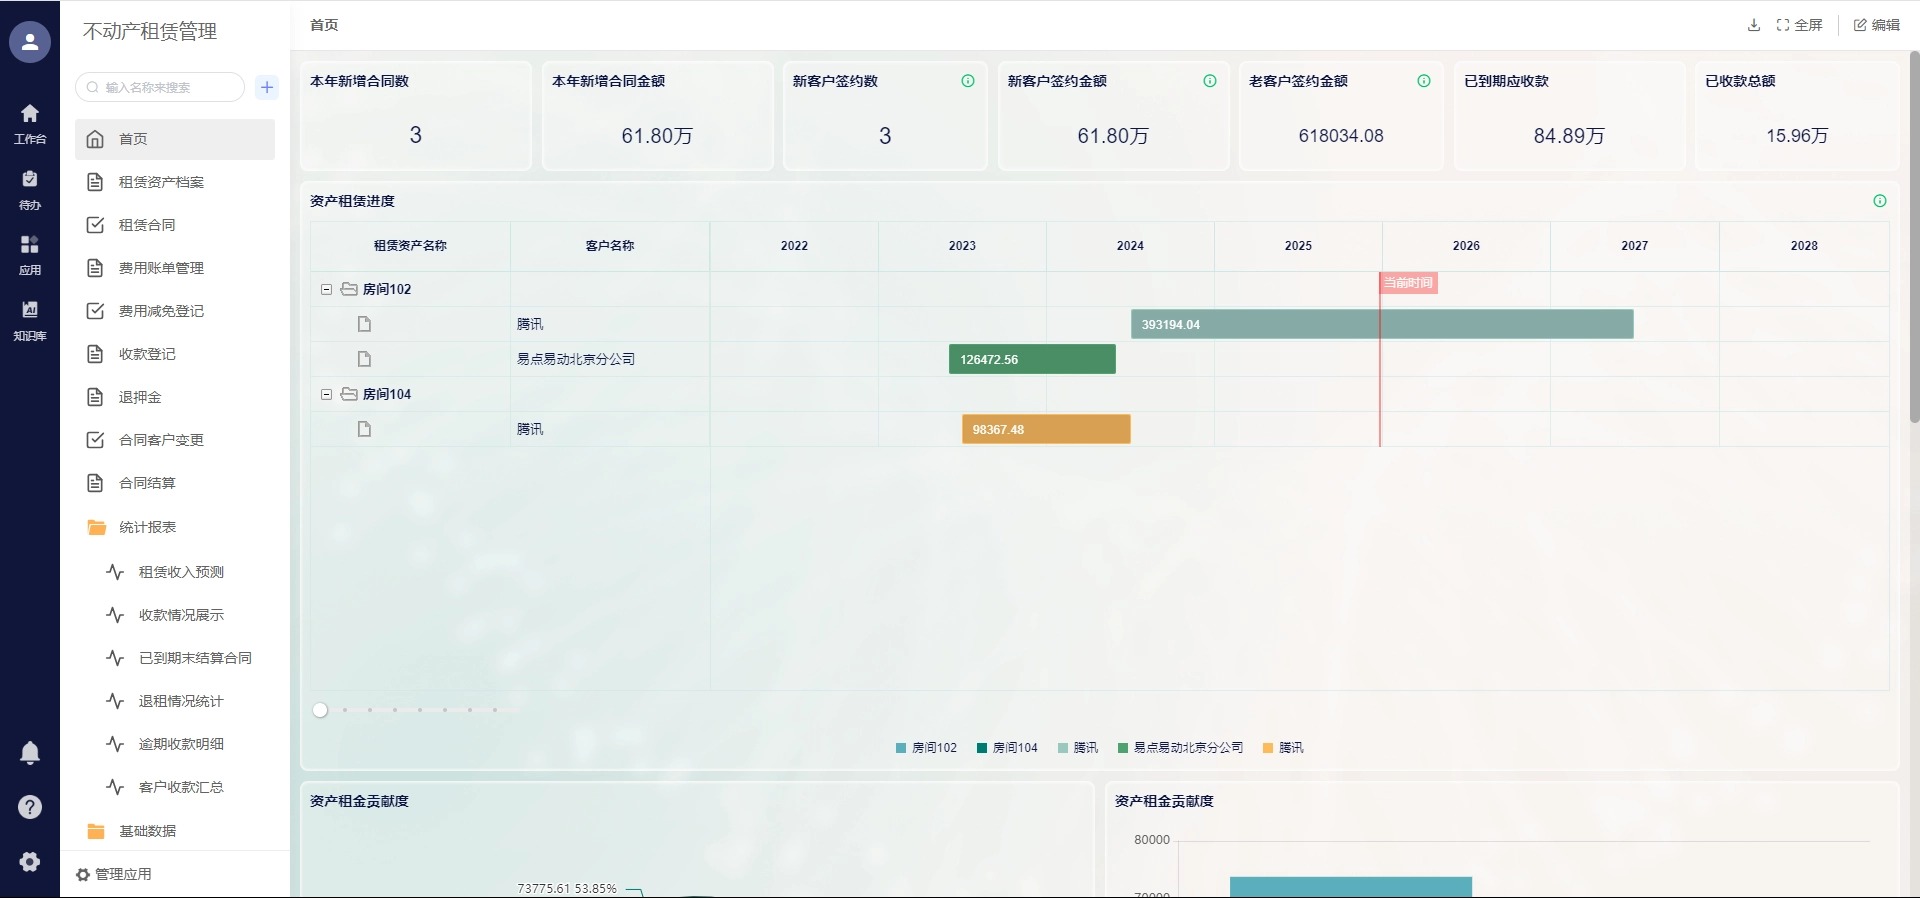Open the 工作台 workbench icon
This screenshot has height=898, width=1920.
(30, 123)
